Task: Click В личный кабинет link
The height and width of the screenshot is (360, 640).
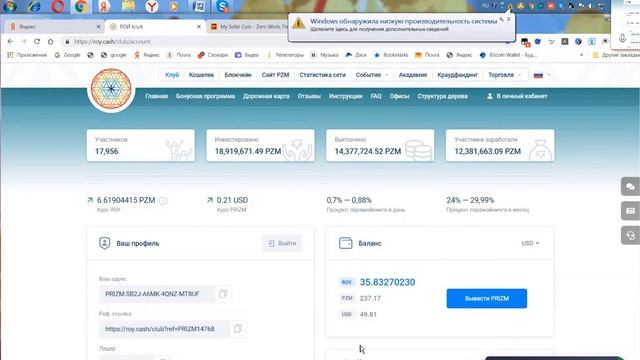Action: pyautogui.click(x=517, y=96)
